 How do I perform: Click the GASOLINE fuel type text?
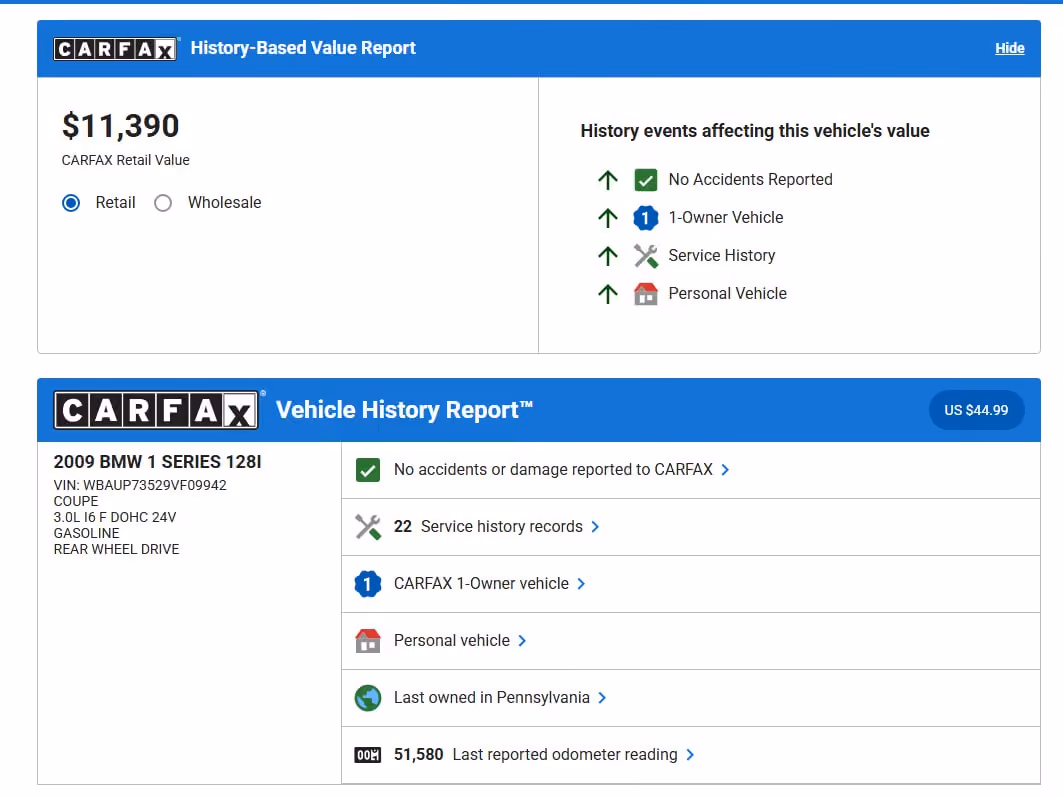(x=86, y=534)
